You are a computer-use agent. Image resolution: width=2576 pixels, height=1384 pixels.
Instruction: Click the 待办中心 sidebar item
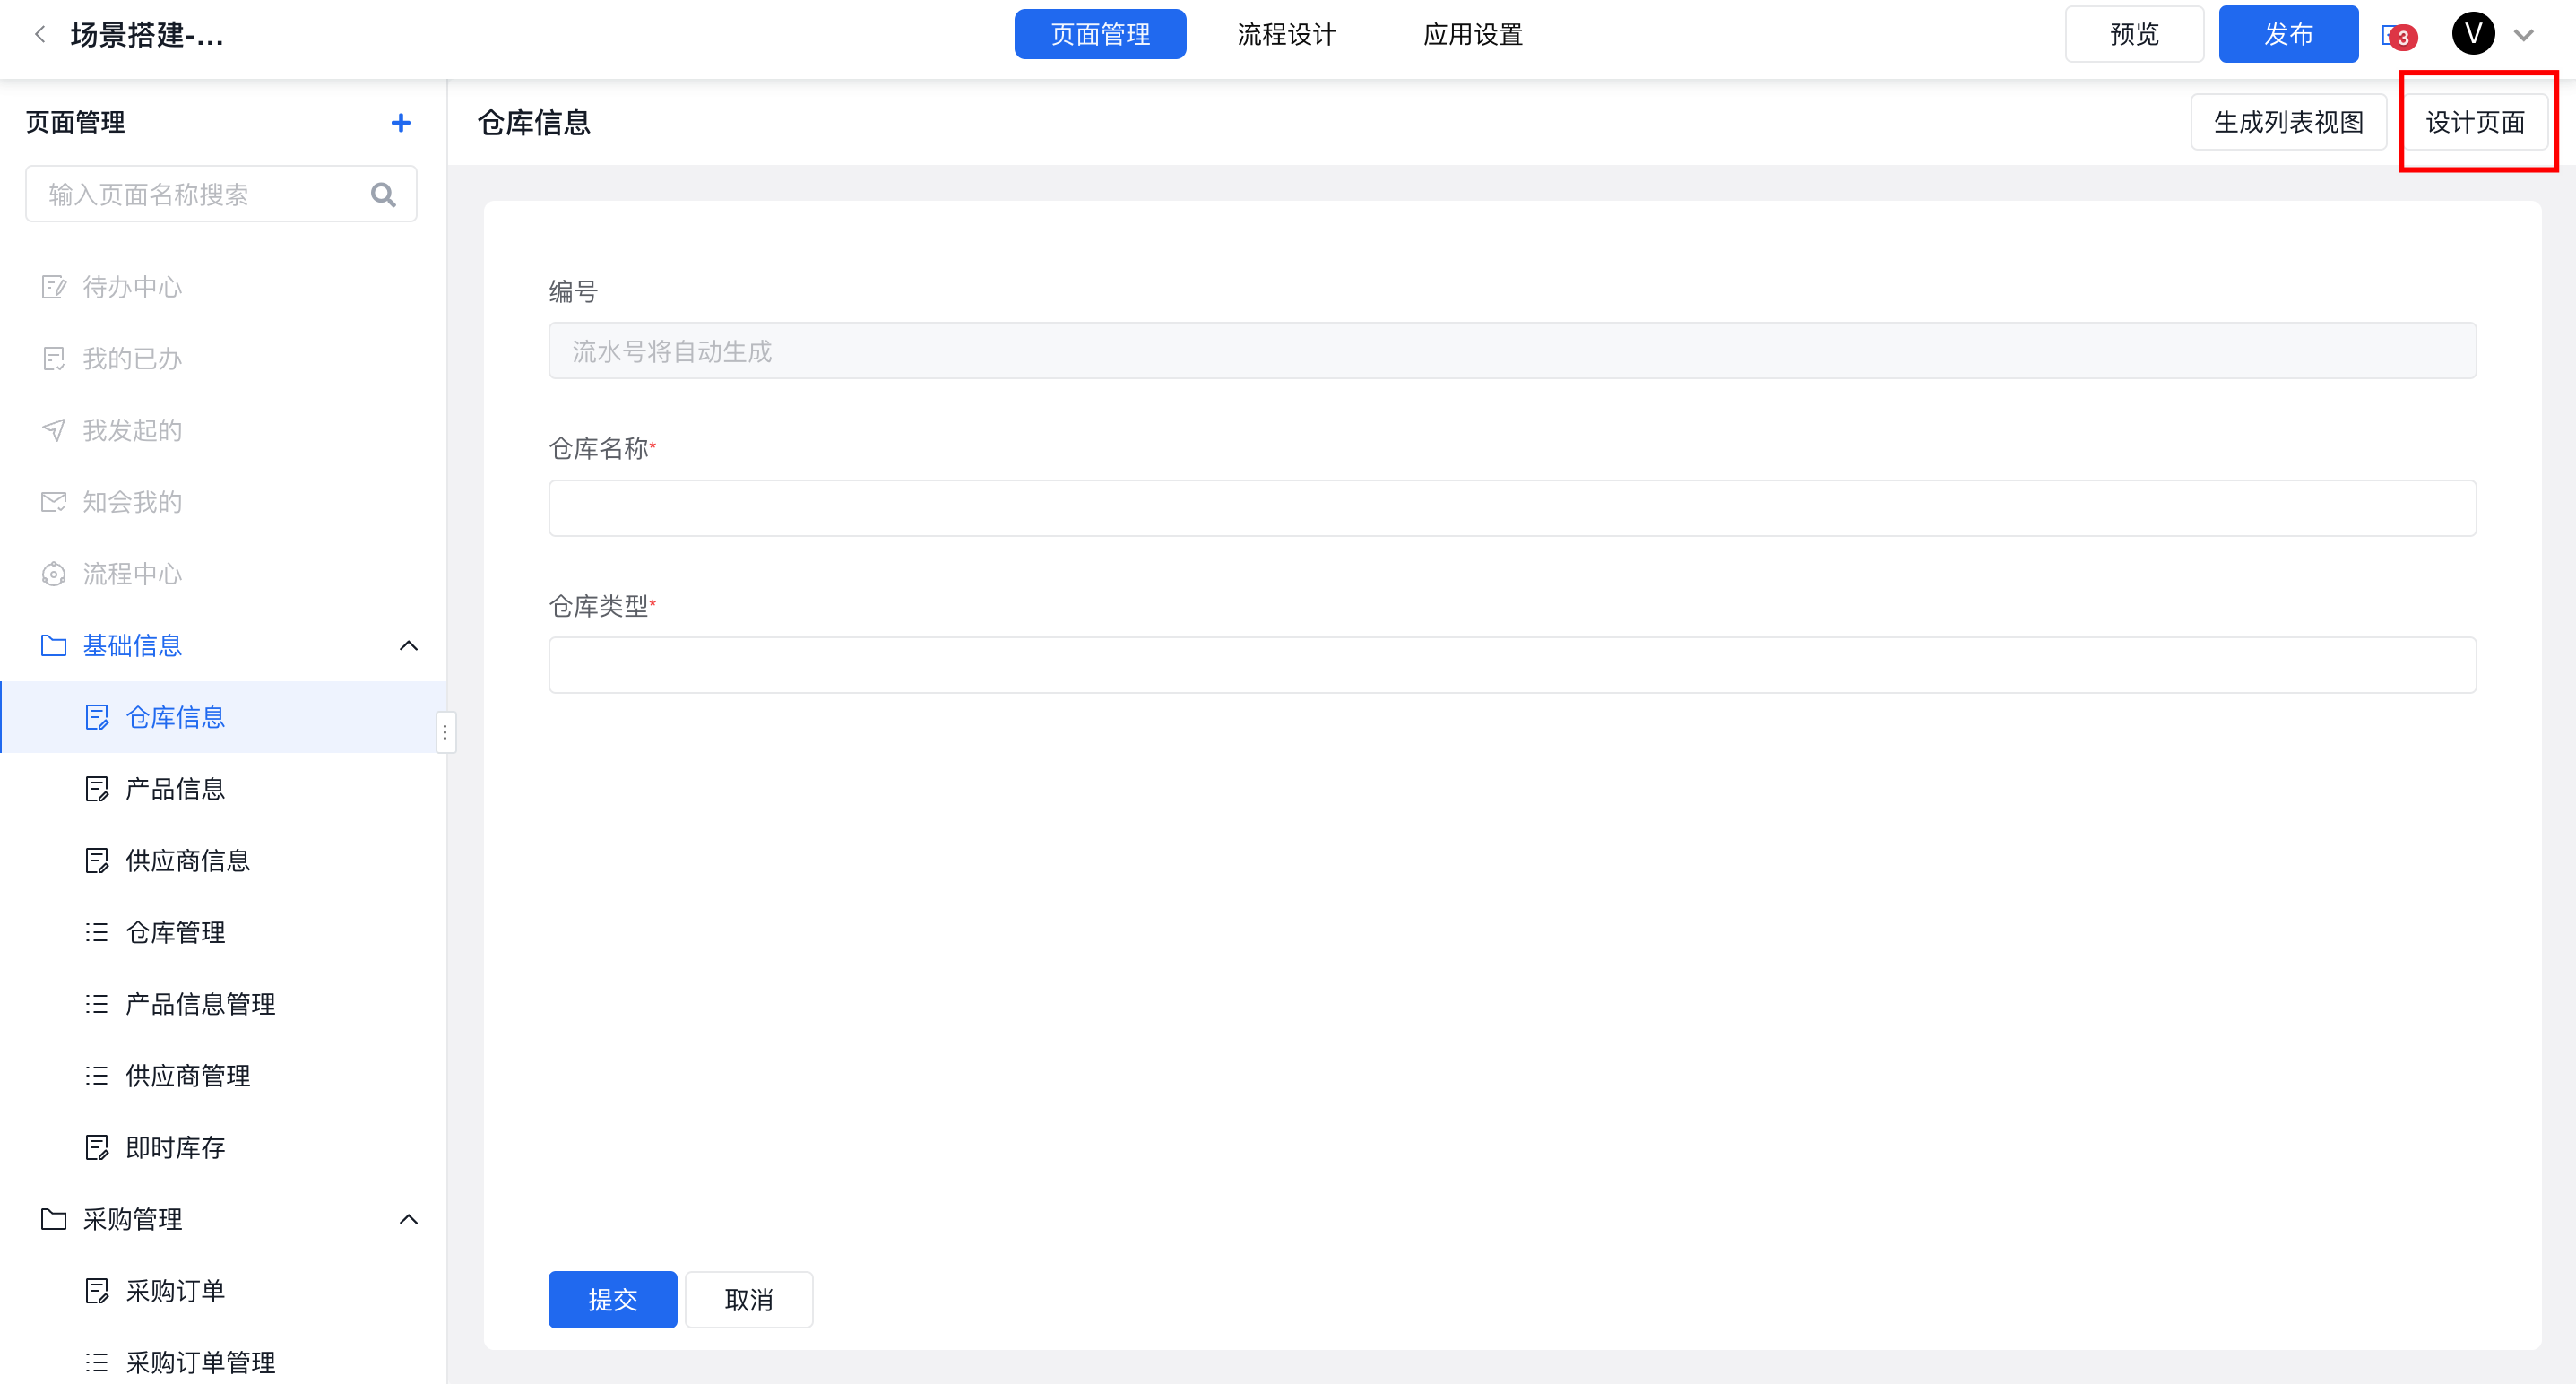(132, 287)
